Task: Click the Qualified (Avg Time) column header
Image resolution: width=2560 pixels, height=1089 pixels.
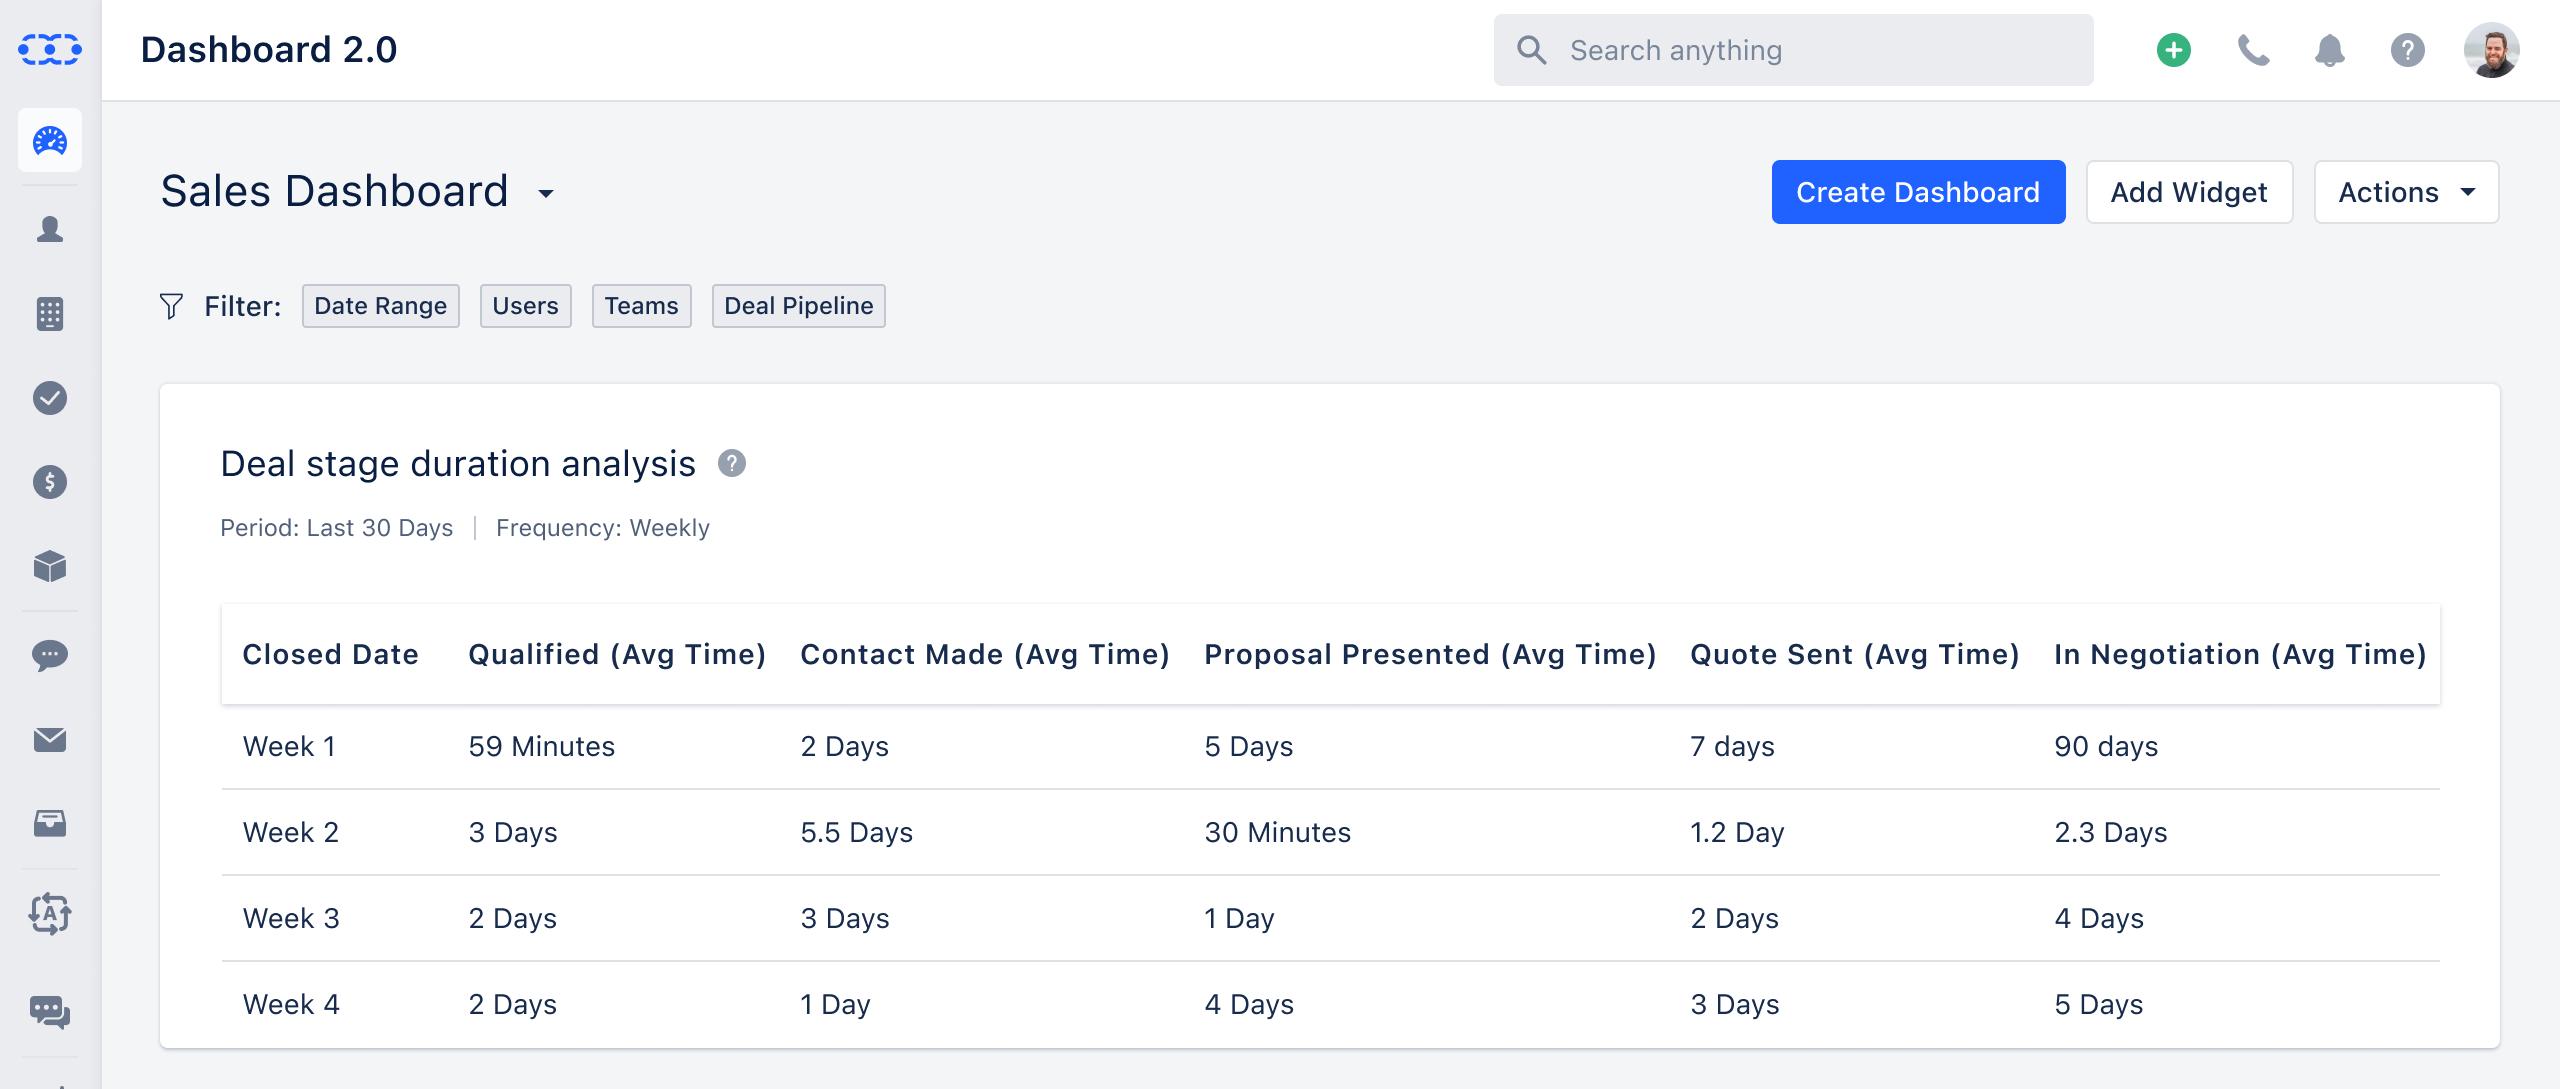Action: point(617,655)
